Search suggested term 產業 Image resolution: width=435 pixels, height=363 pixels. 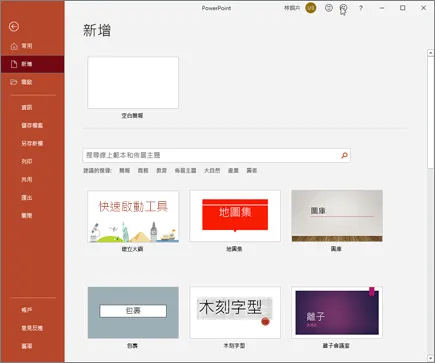(233, 171)
